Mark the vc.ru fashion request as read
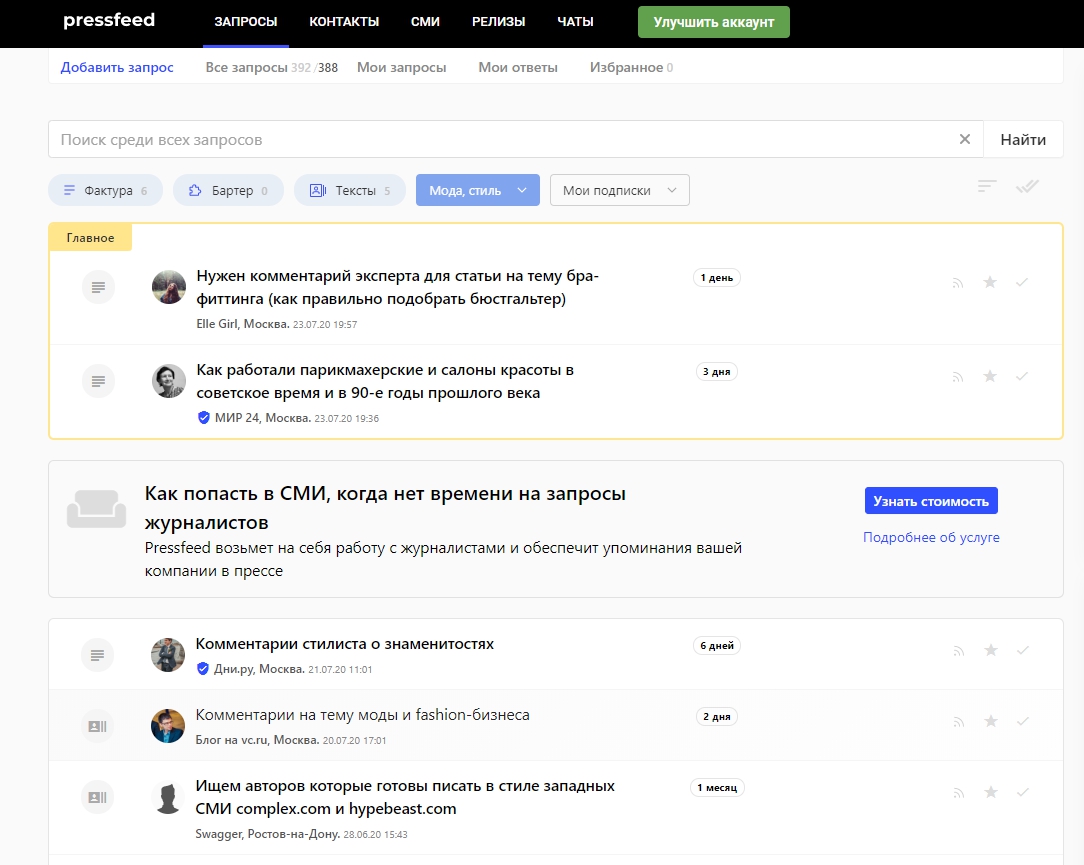Image resolution: width=1084 pixels, height=865 pixels. pos(1022,721)
